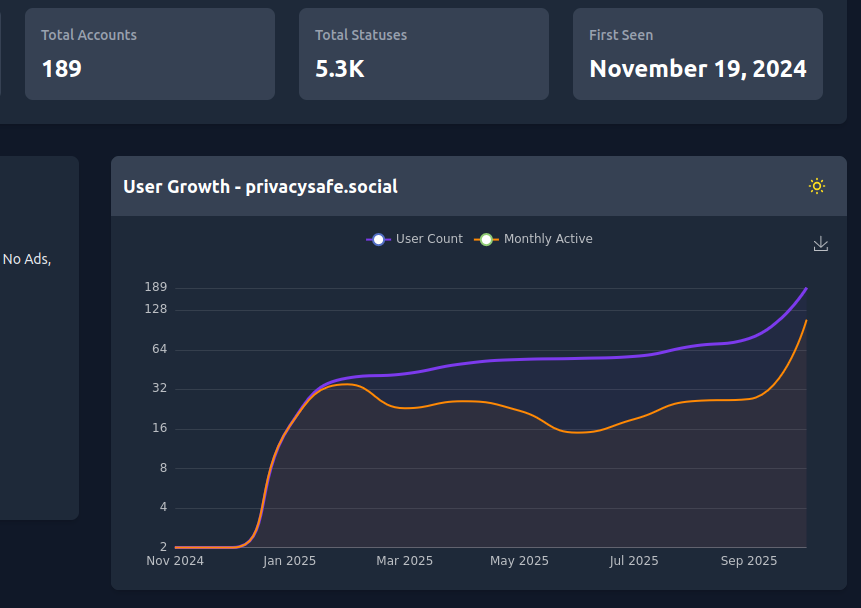
Task: Select the 5.3K statuses value
Action: click(340, 69)
